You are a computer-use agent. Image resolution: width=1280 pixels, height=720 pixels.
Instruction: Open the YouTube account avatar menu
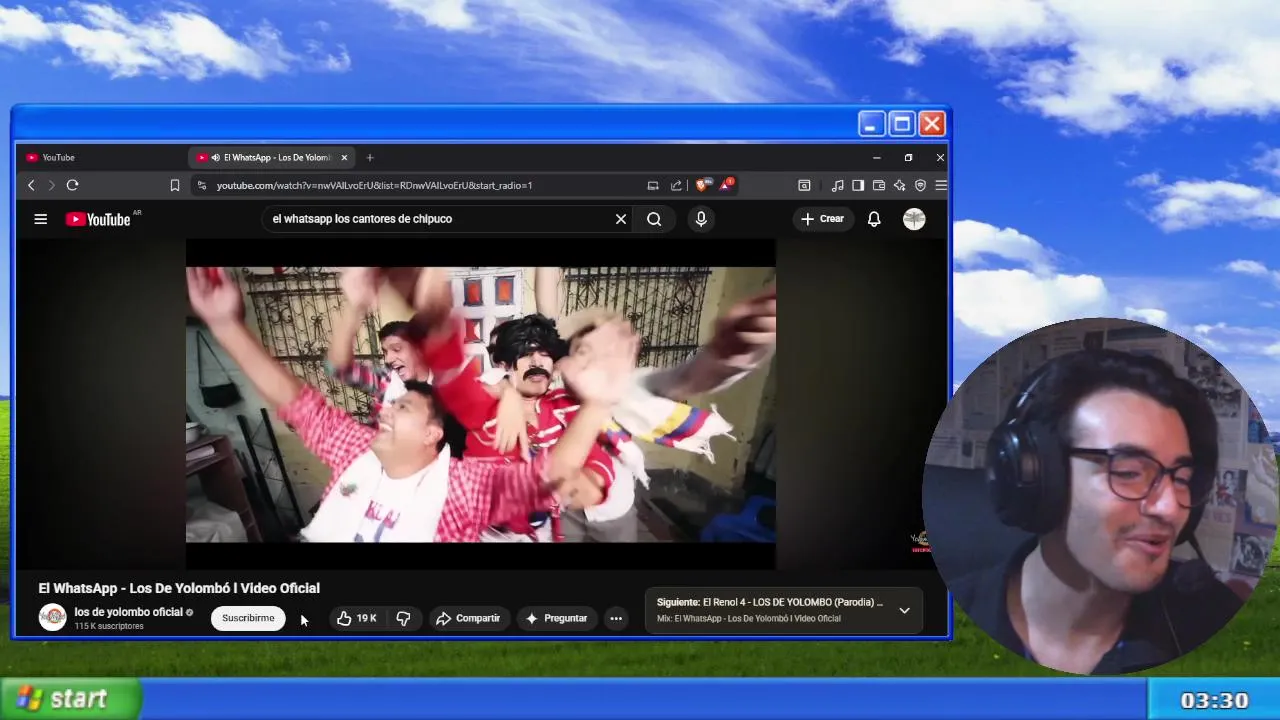[x=914, y=219]
